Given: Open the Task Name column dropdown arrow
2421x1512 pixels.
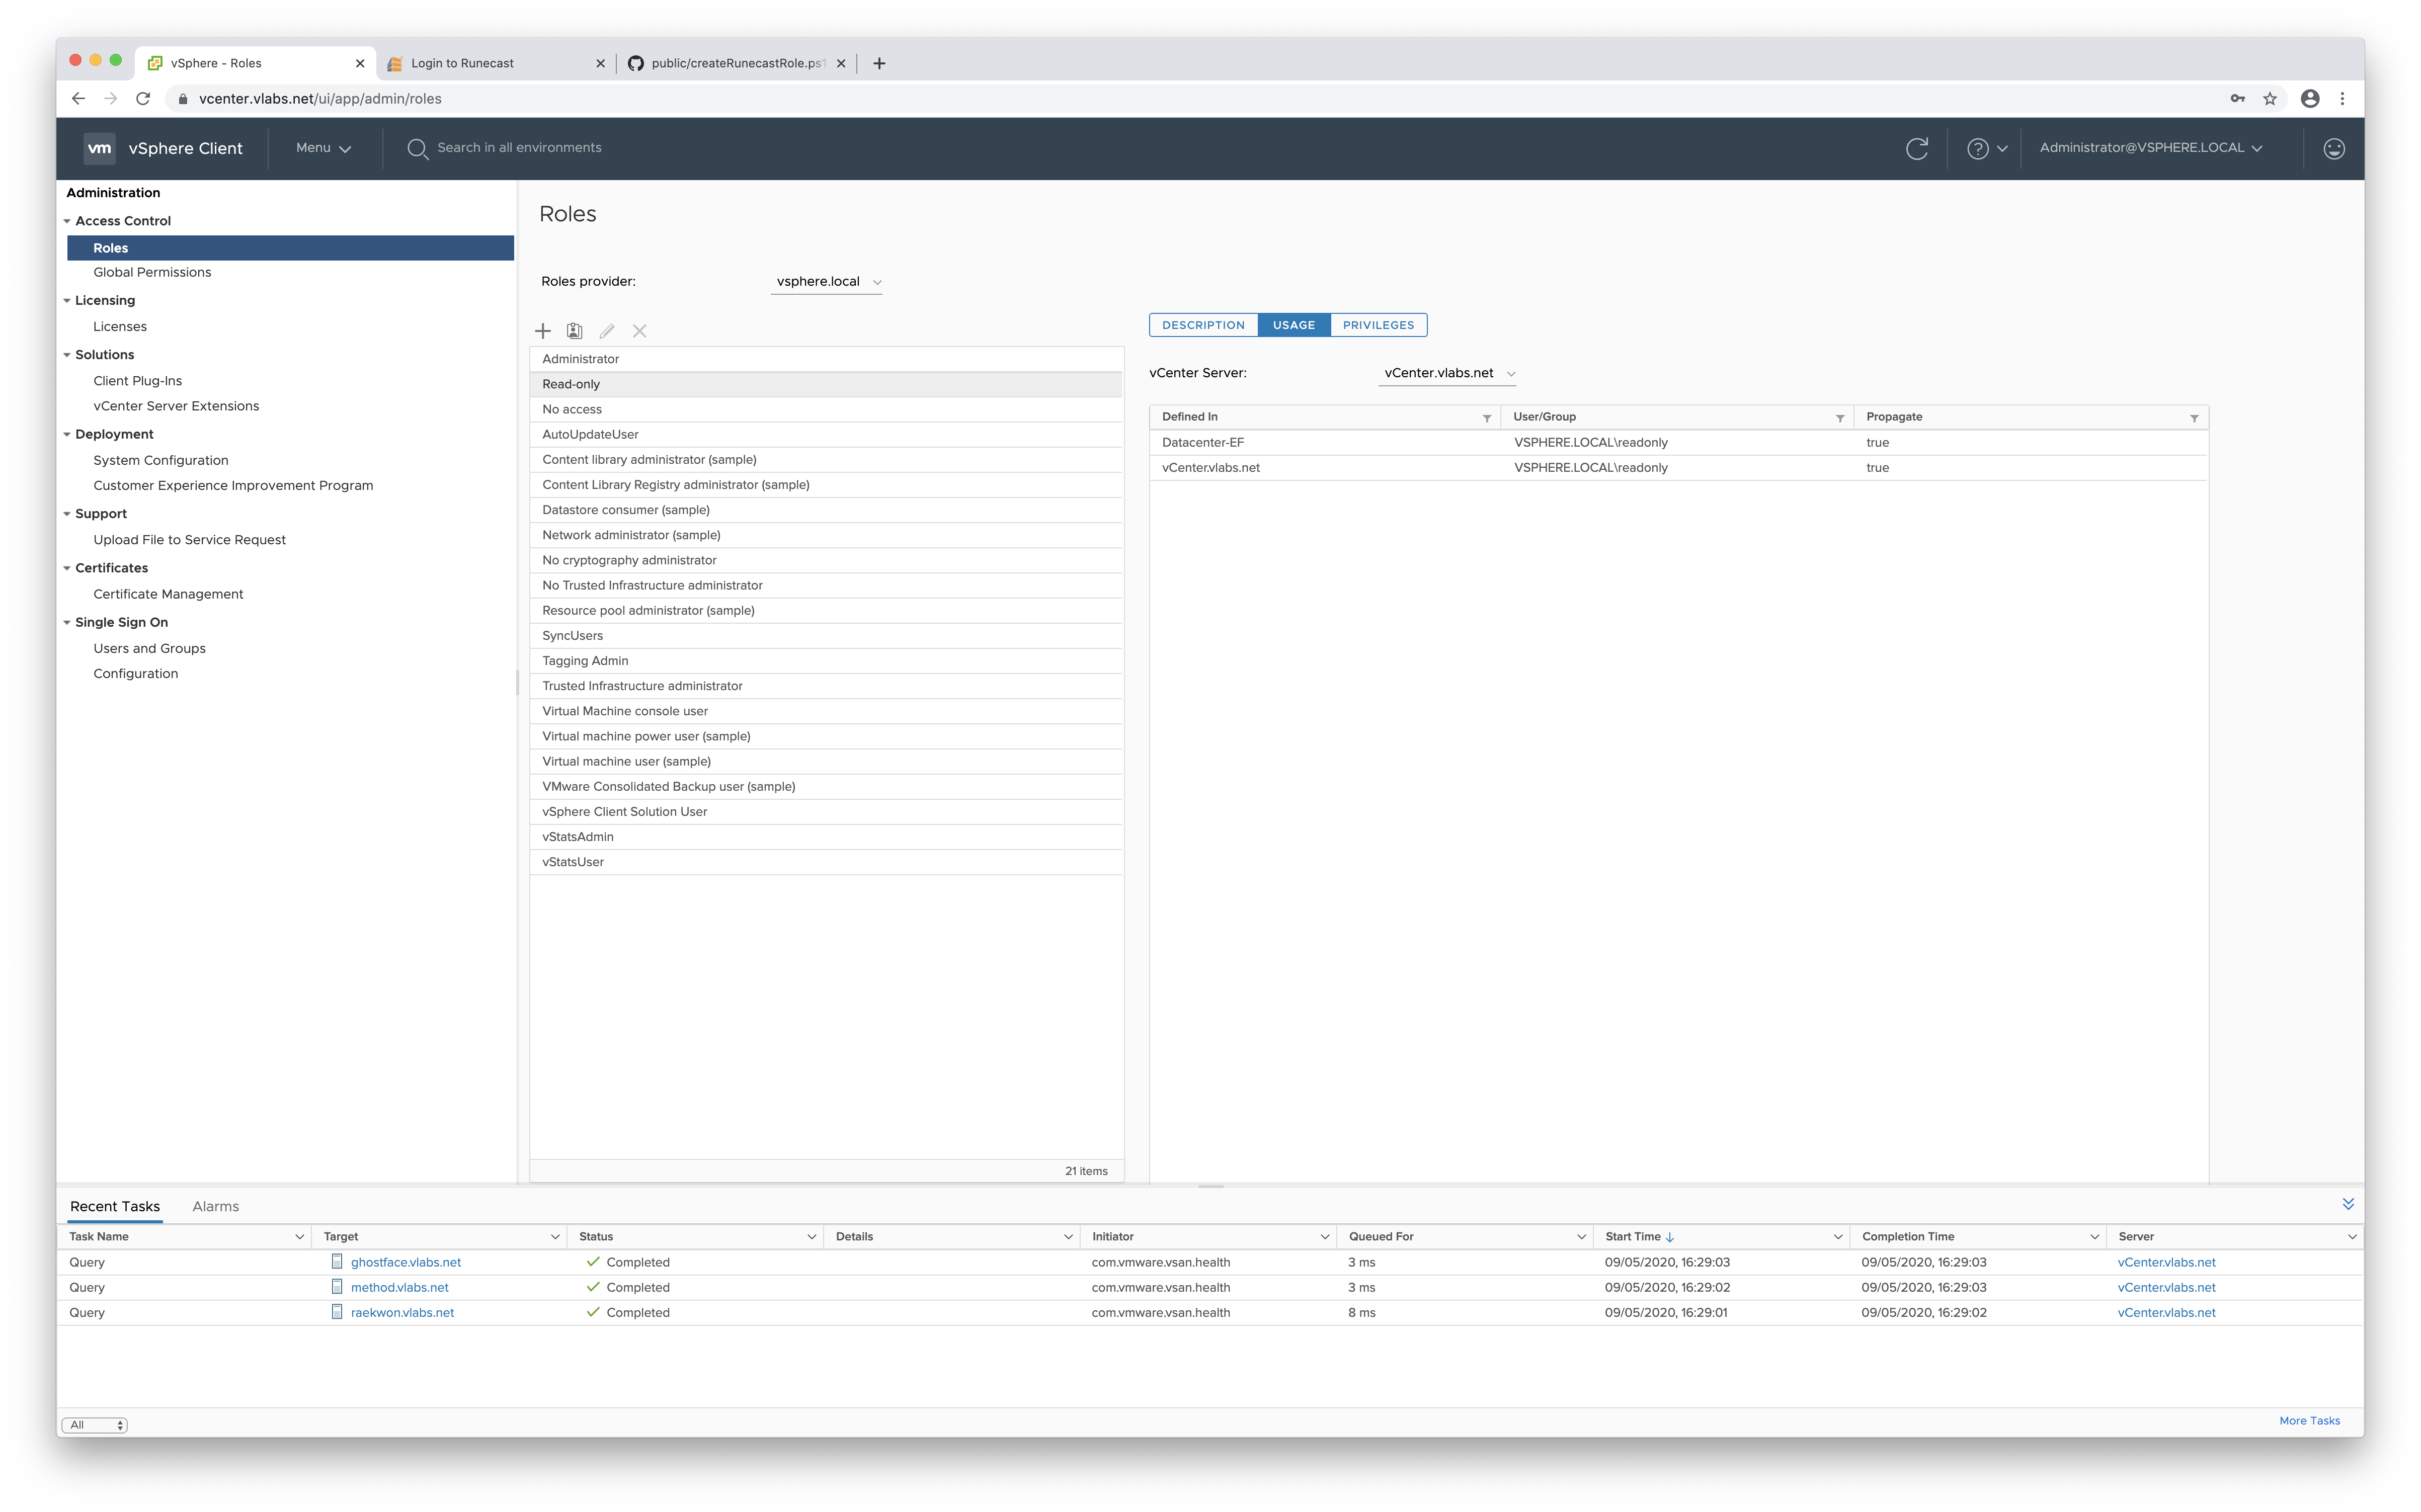Looking at the screenshot, I should point(299,1237).
